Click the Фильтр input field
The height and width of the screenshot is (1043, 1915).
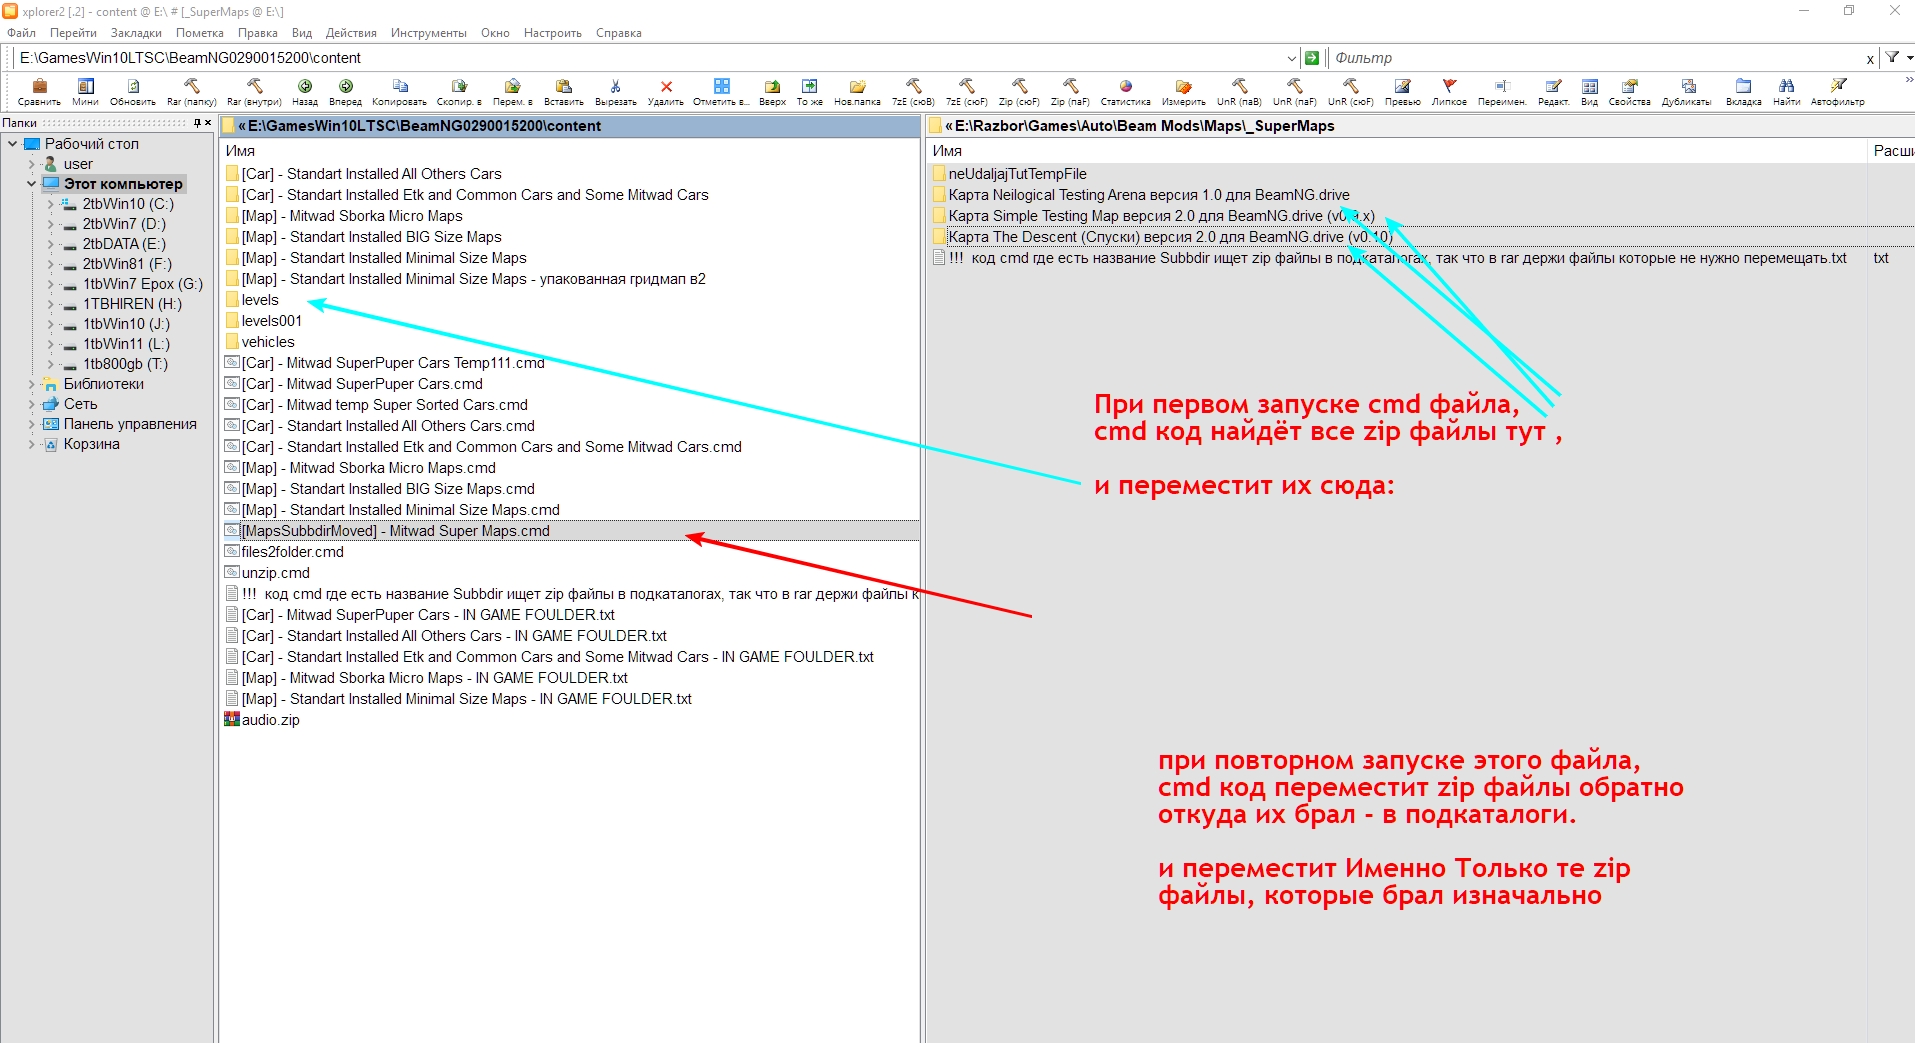coord(1596,58)
